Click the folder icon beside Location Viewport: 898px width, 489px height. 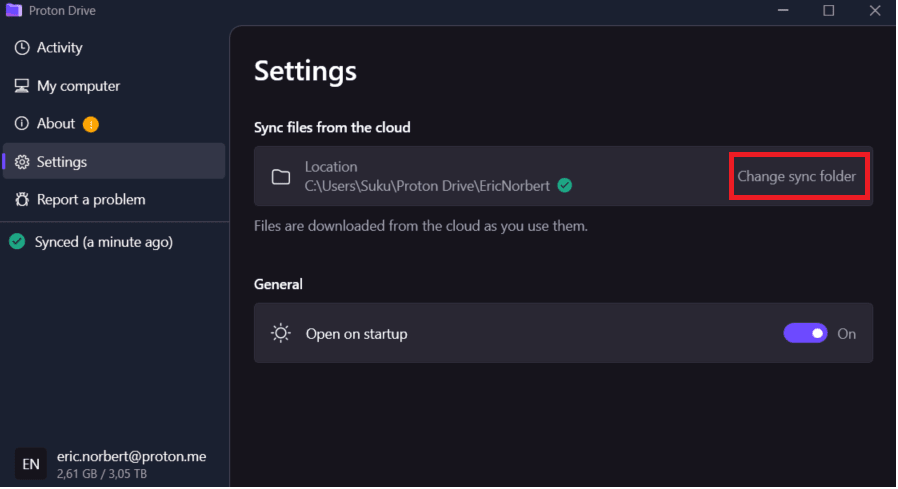(x=281, y=177)
